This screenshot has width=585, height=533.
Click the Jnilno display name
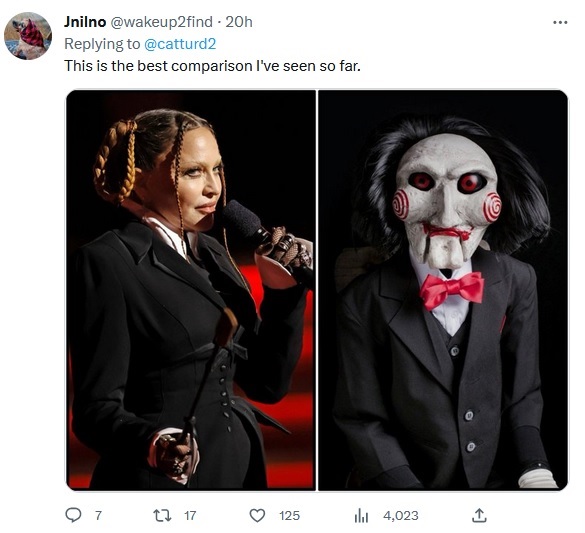click(85, 22)
